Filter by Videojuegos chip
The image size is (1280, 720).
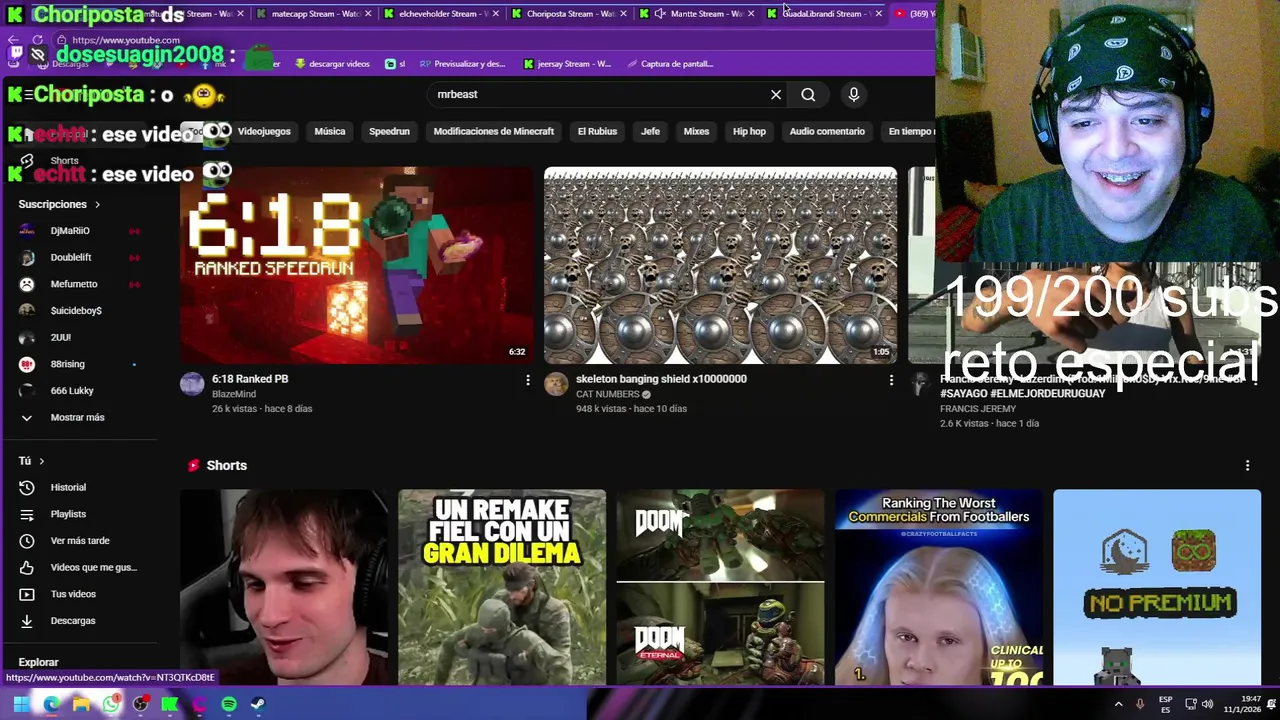point(264,131)
